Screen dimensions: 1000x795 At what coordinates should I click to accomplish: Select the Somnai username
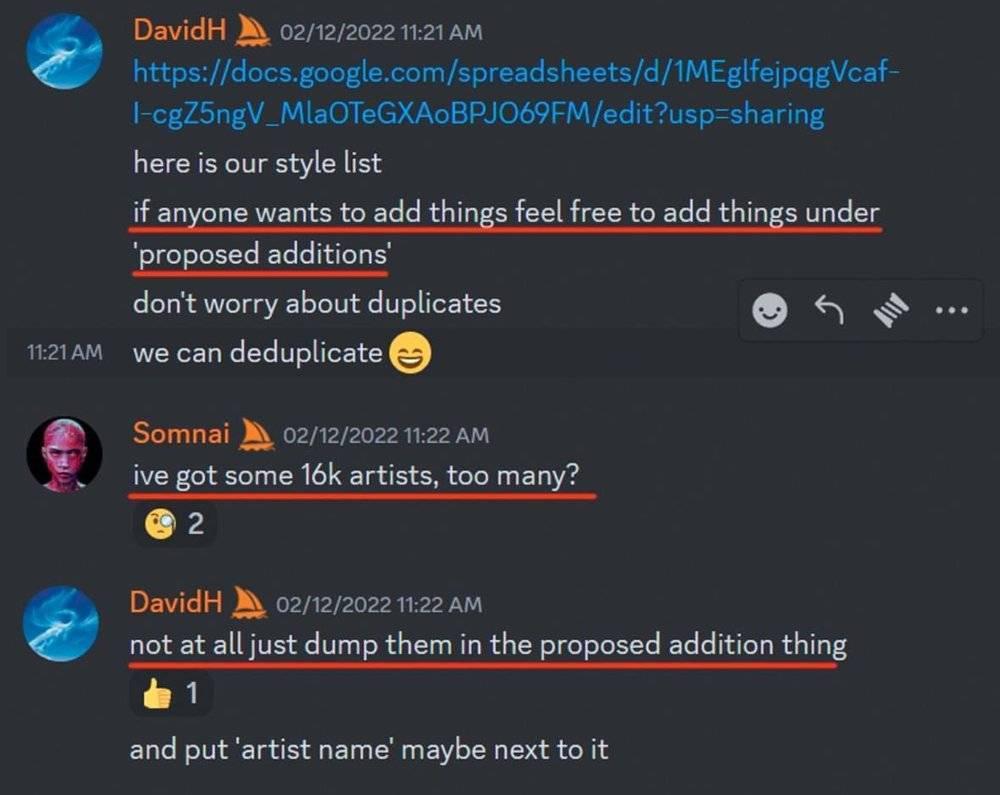pyautogui.click(x=181, y=434)
